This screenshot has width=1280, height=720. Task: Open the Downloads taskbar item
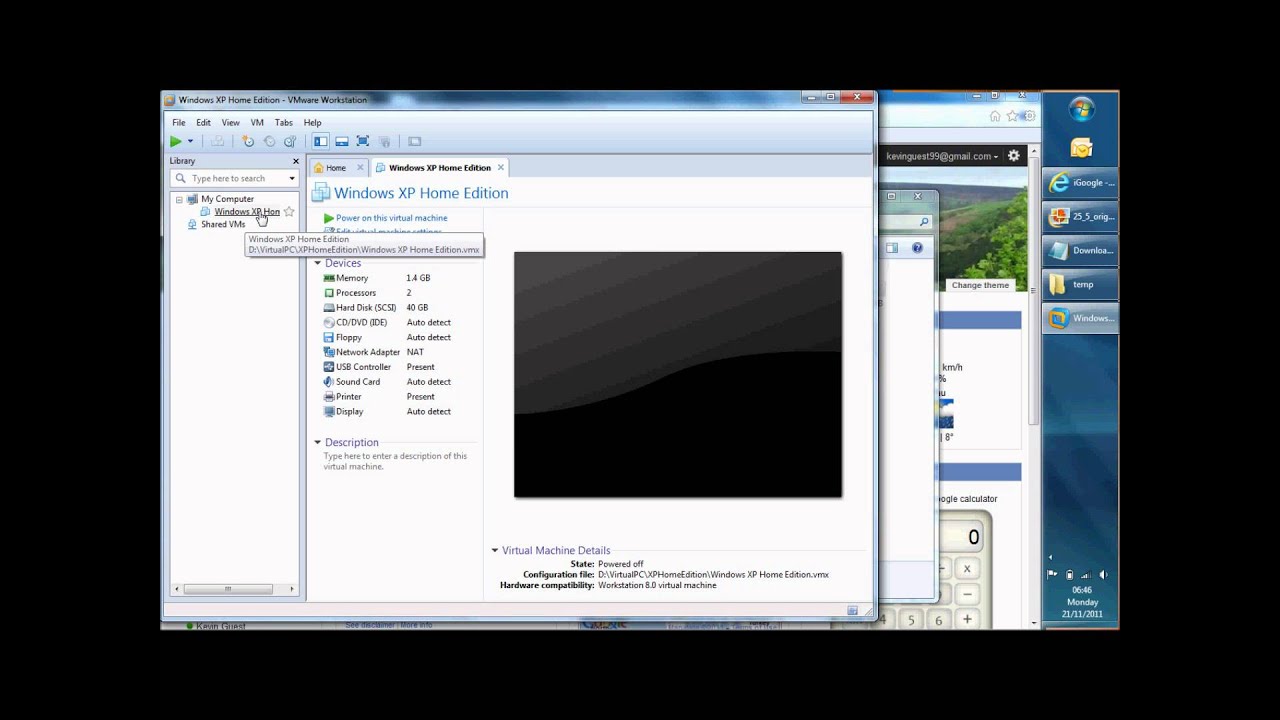pos(1081,251)
